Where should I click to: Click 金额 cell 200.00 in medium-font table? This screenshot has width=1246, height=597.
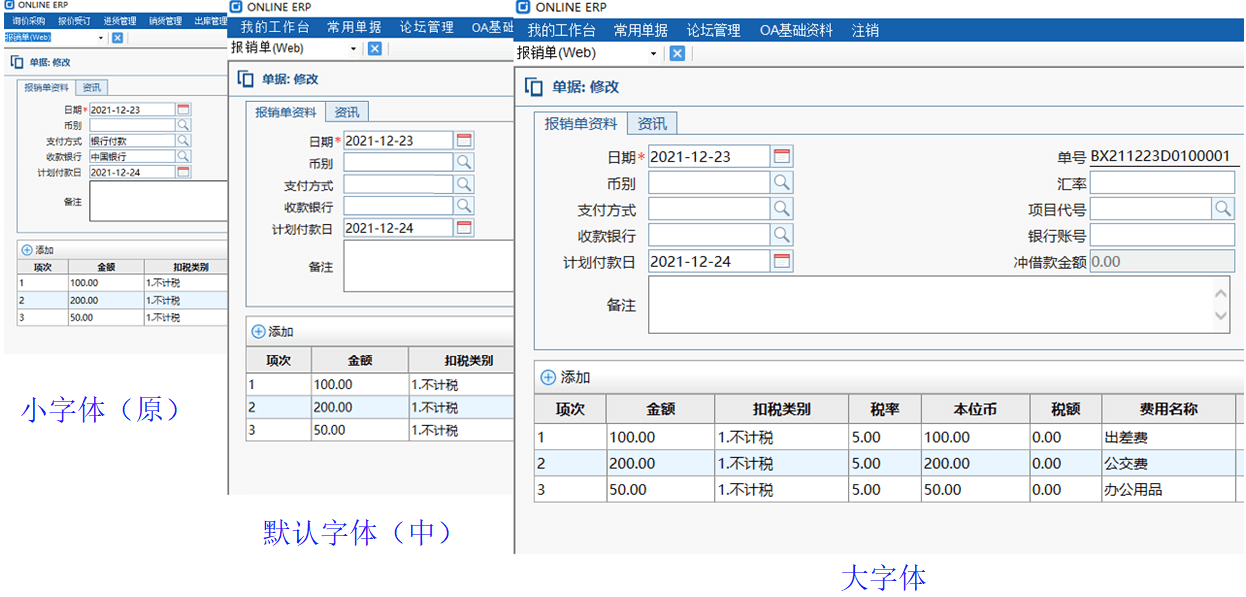click(360, 408)
